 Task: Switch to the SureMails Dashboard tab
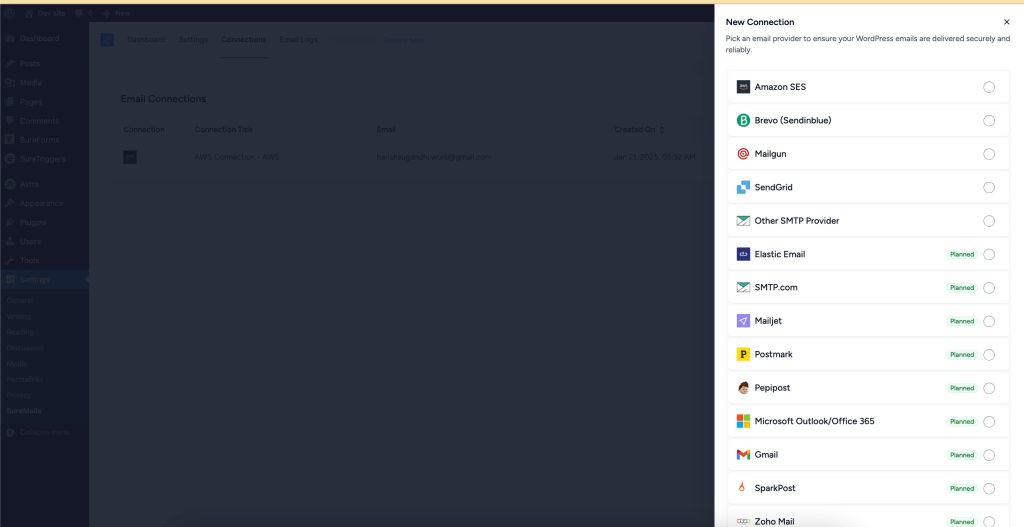146,40
